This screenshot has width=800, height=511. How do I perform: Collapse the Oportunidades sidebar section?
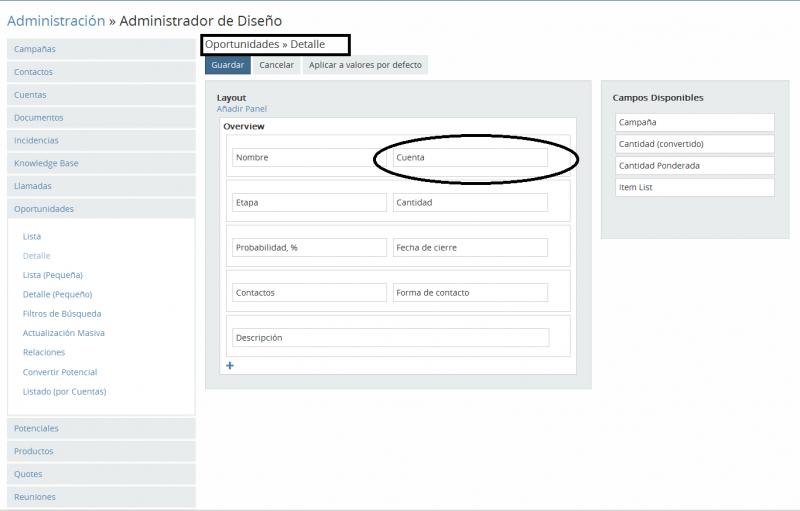[44, 209]
